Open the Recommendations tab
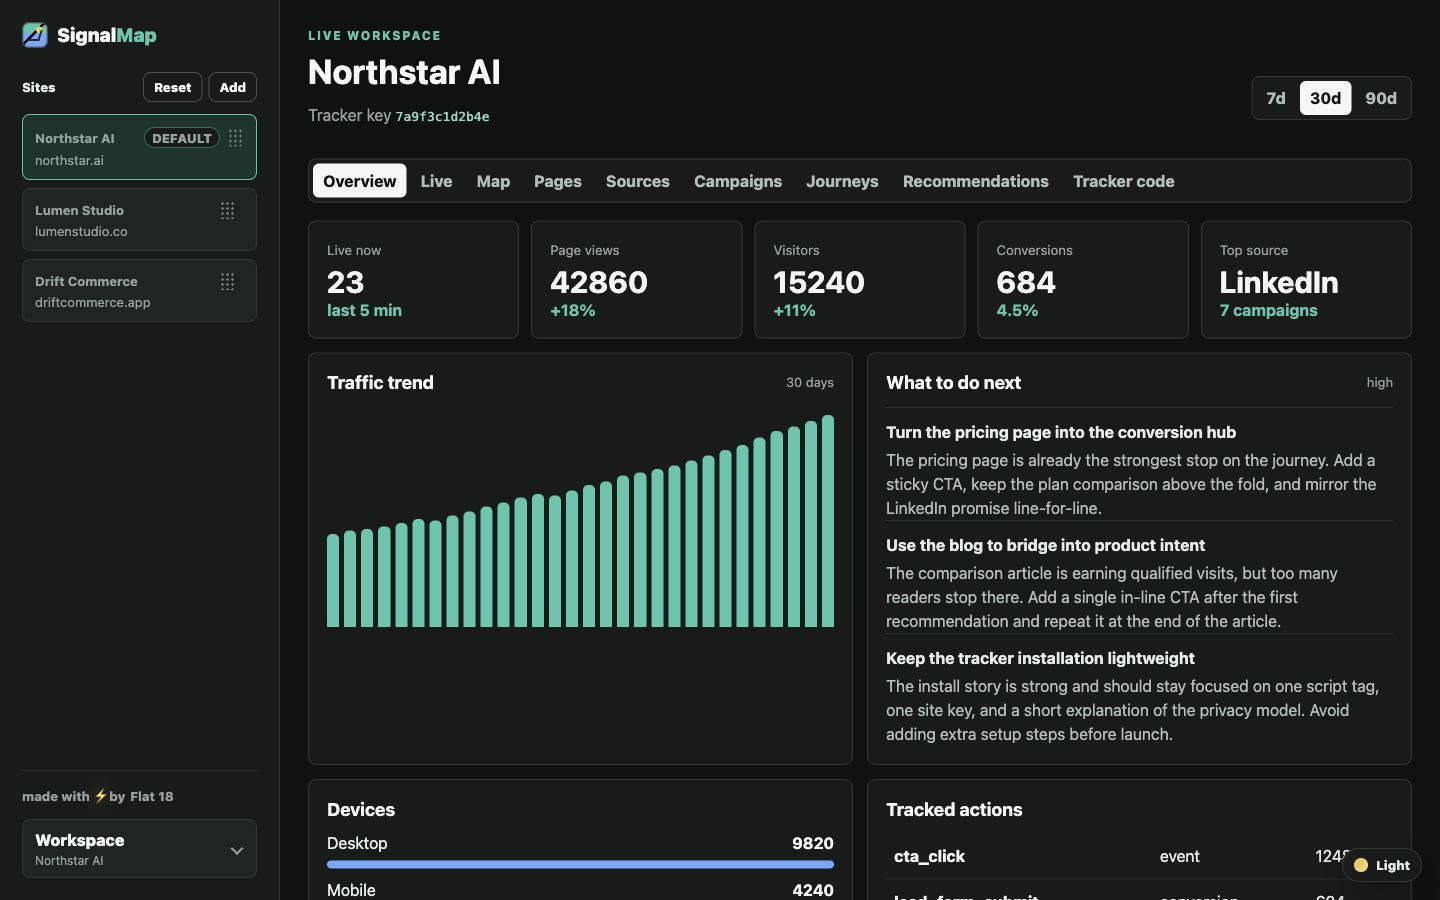This screenshot has height=900, width=1440. pyautogui.click(x=976, y=181)
